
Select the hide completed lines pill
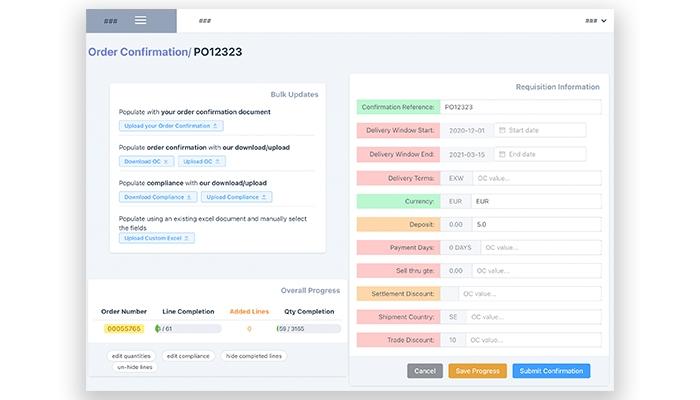click(254, 356)
